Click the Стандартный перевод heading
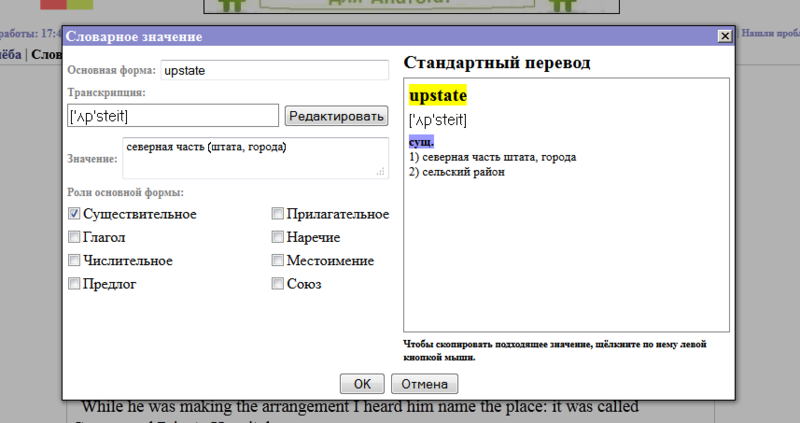The height and width of the screenshot is (423, 800). point(497,62)
